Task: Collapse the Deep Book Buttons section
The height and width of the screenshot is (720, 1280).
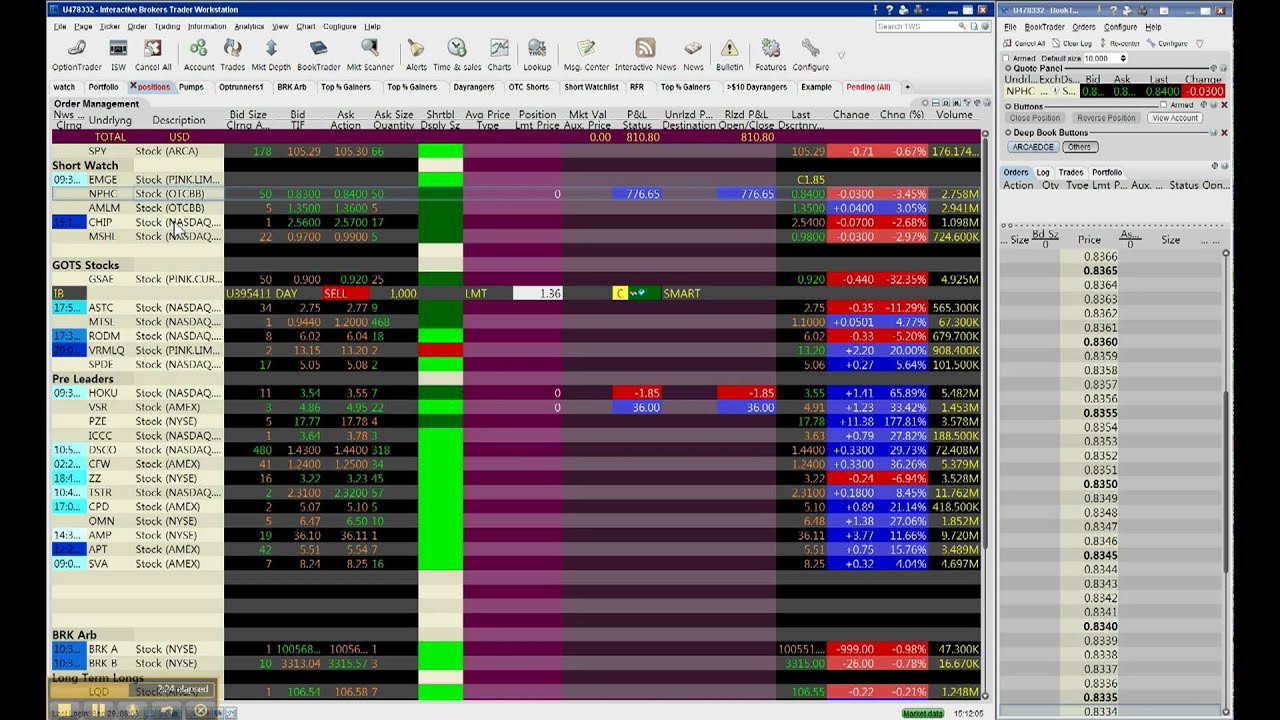Action: point(1008,132)
